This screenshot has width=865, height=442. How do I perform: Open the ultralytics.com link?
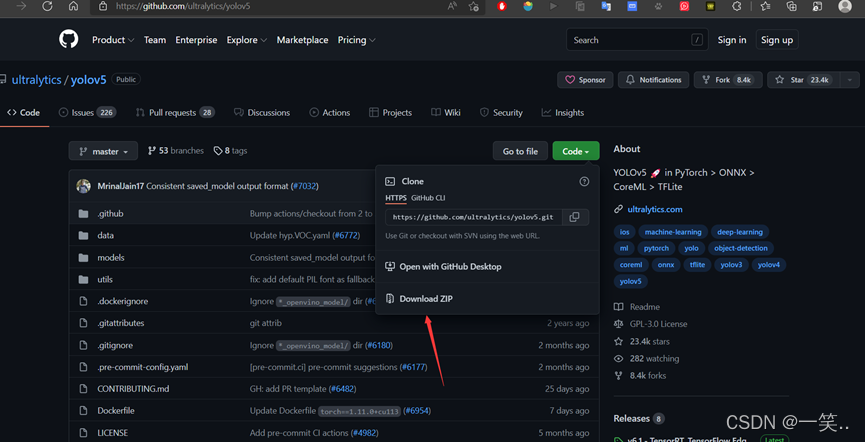click(x=655, y=209)
